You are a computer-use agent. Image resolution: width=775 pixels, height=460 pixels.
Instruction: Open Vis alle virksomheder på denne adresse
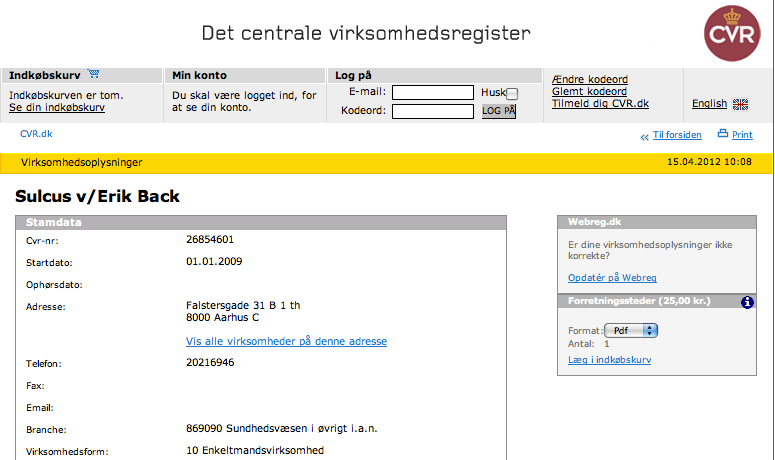(x=286, y=341)
